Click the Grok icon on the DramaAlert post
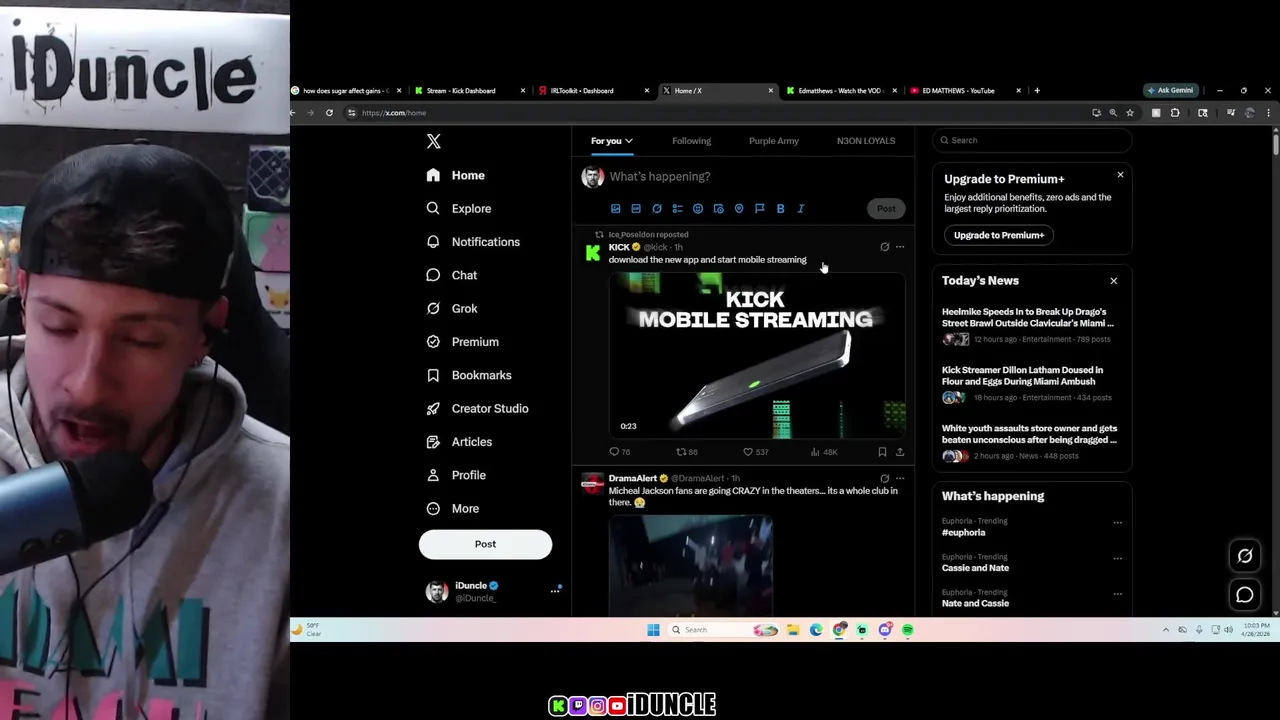 [884, 479]
